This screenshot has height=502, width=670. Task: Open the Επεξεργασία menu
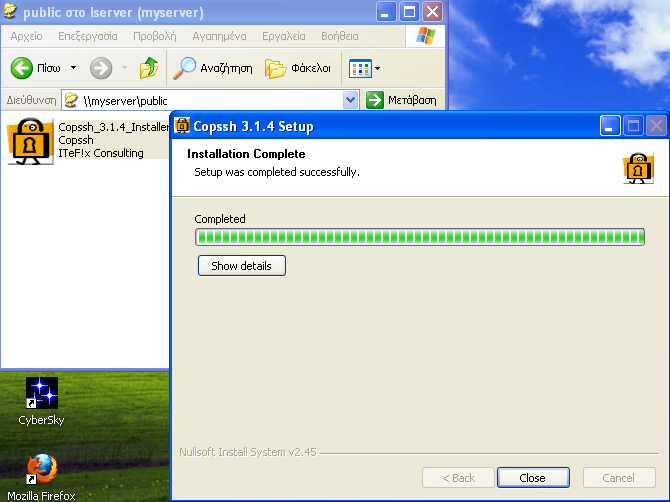point(88,36)
